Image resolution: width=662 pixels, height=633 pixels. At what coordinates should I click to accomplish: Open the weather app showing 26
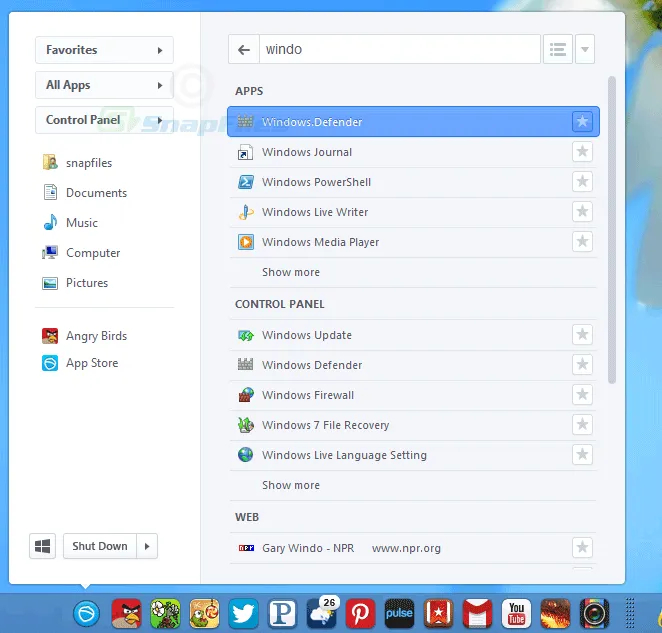point(322,613)
